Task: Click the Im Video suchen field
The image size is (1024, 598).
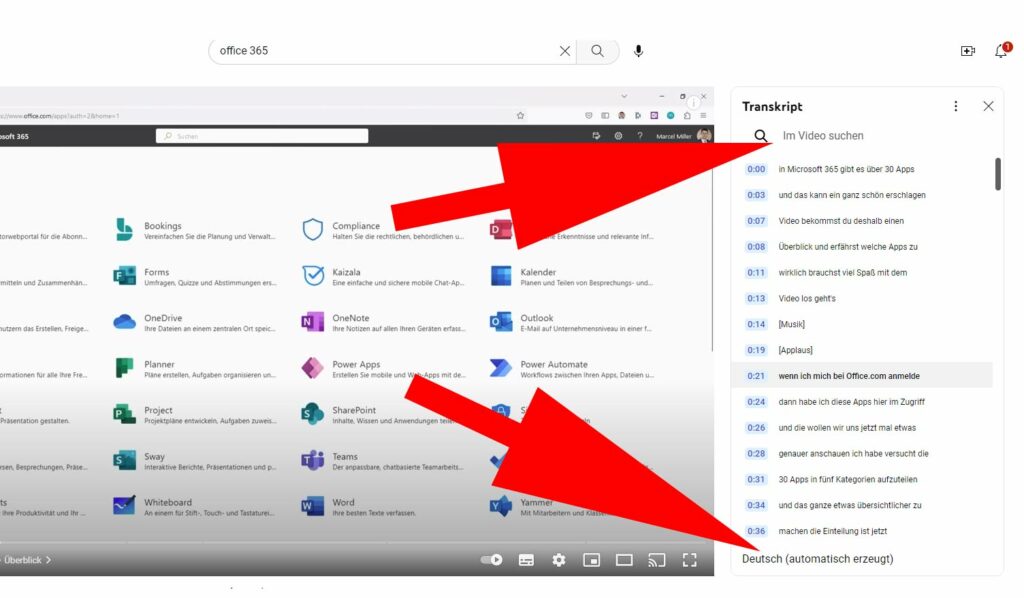Action: point(860,136)
